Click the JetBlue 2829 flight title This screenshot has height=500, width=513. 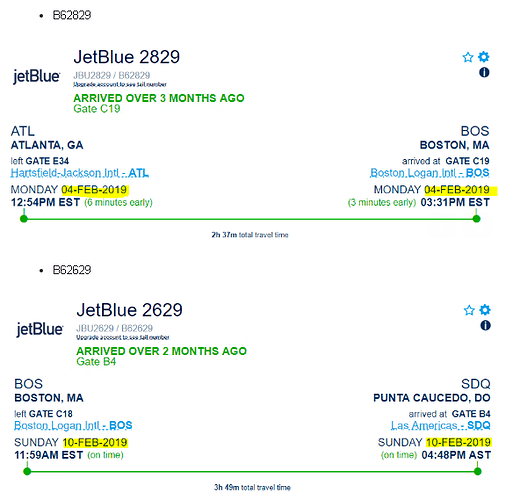(x=127, y=57)
